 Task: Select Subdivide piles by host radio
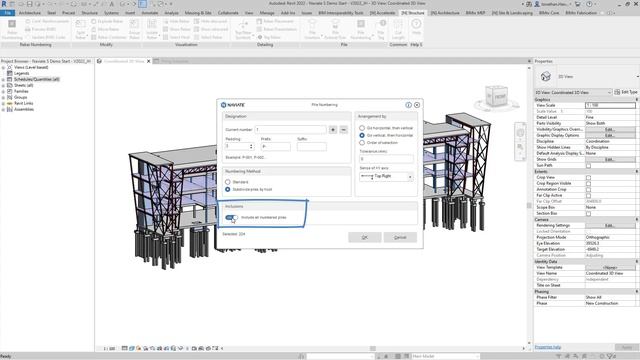tap(227, 189)
